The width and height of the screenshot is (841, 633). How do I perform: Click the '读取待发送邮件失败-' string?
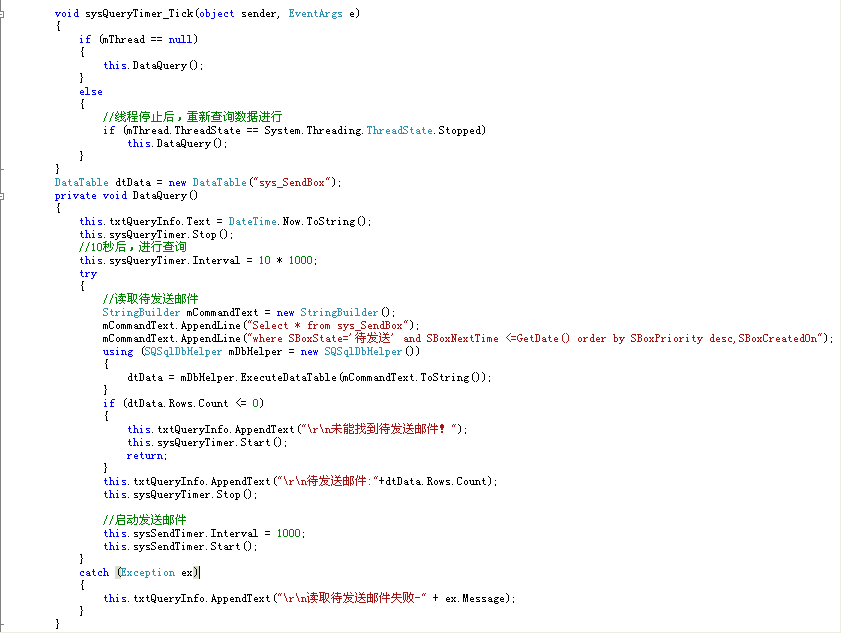366,598
